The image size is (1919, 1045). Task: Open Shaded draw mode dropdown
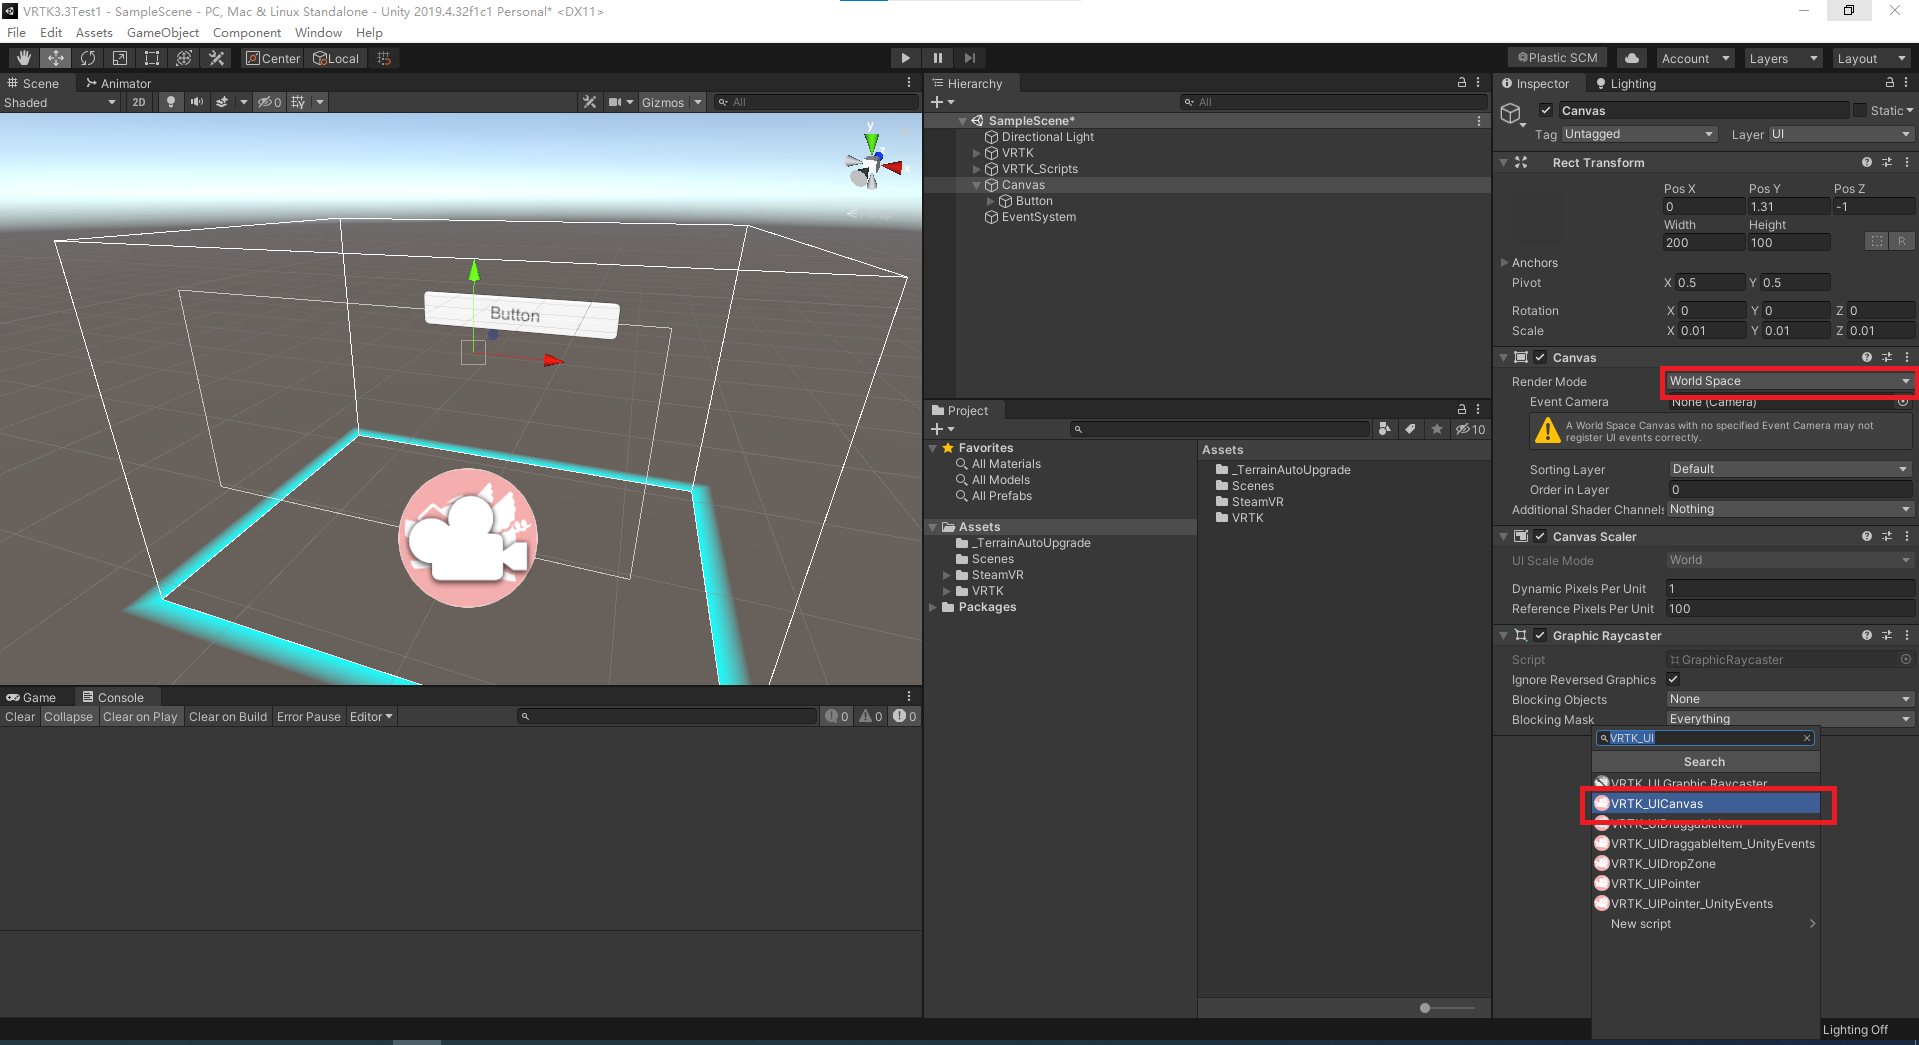click(x=60, y=102)
